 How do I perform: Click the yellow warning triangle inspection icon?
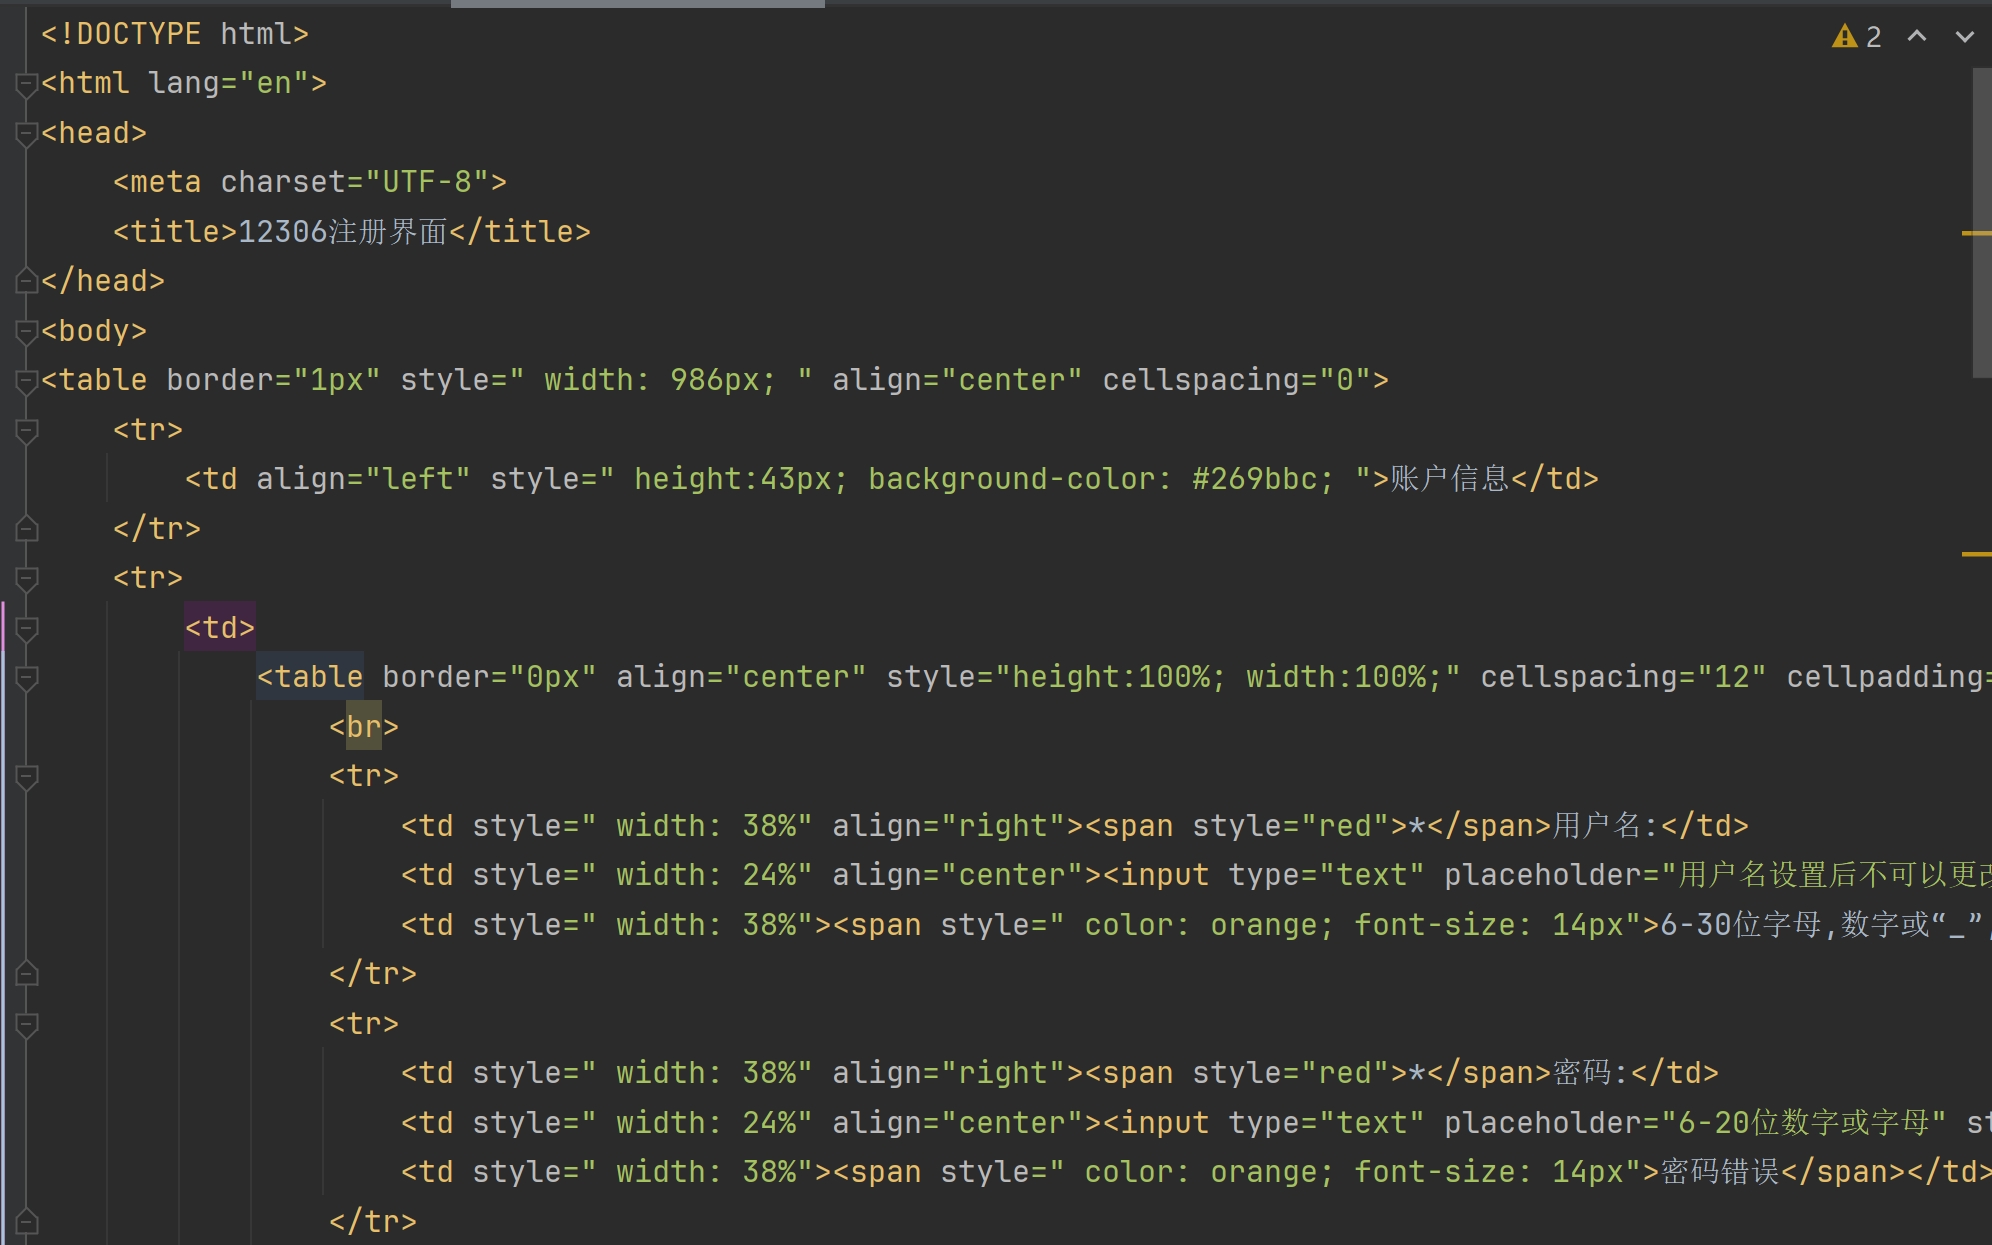coord(1844,37)
